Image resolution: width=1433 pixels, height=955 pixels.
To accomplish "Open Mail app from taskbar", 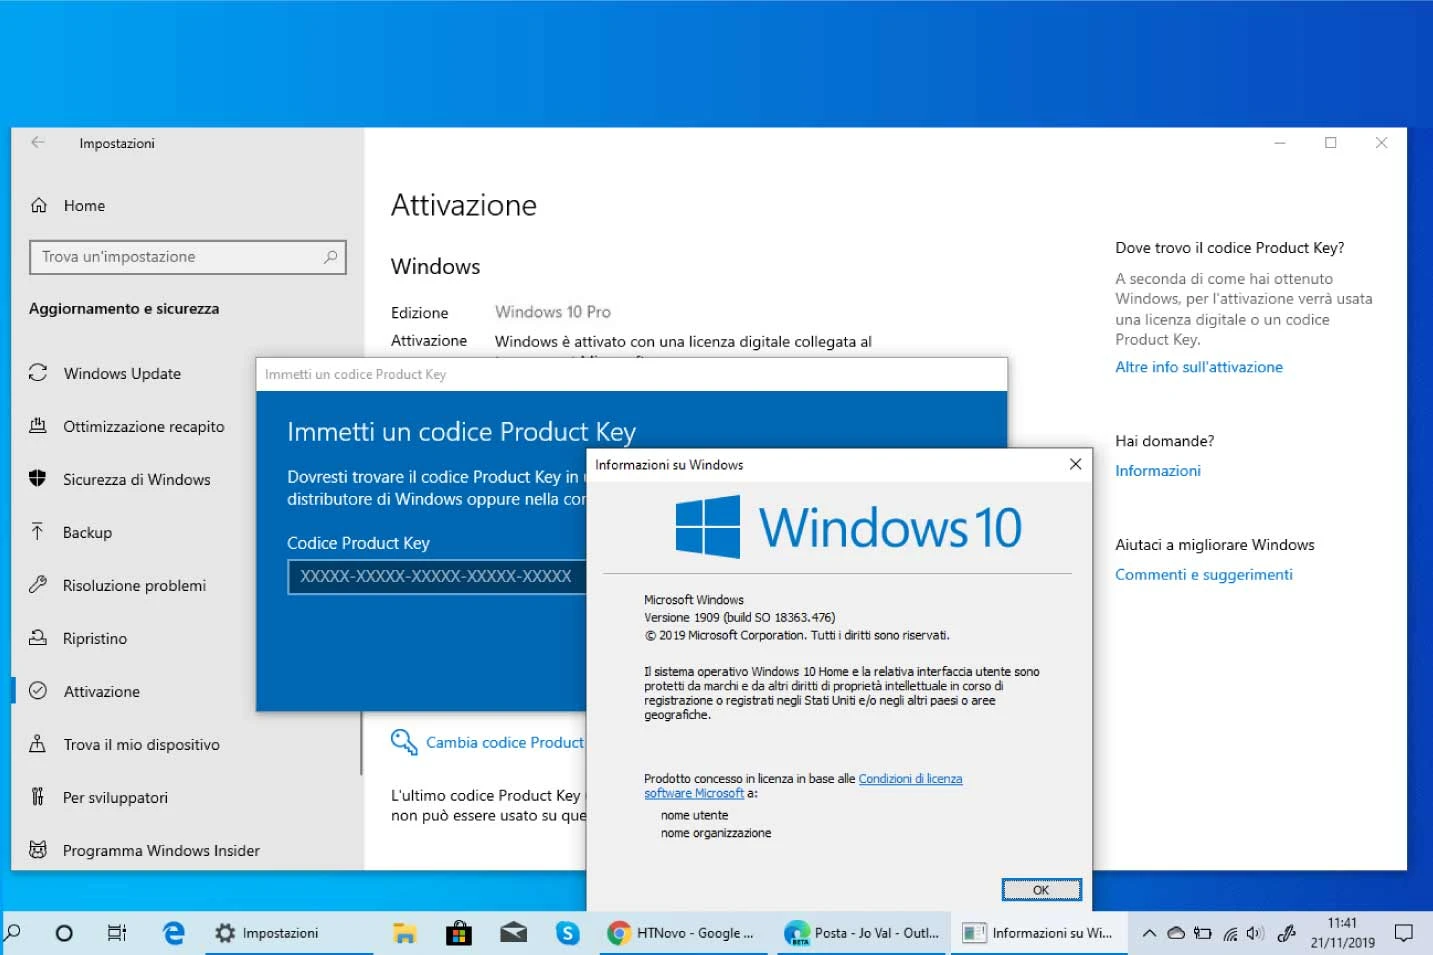I will pyautogui.click(x=514, y=933).
